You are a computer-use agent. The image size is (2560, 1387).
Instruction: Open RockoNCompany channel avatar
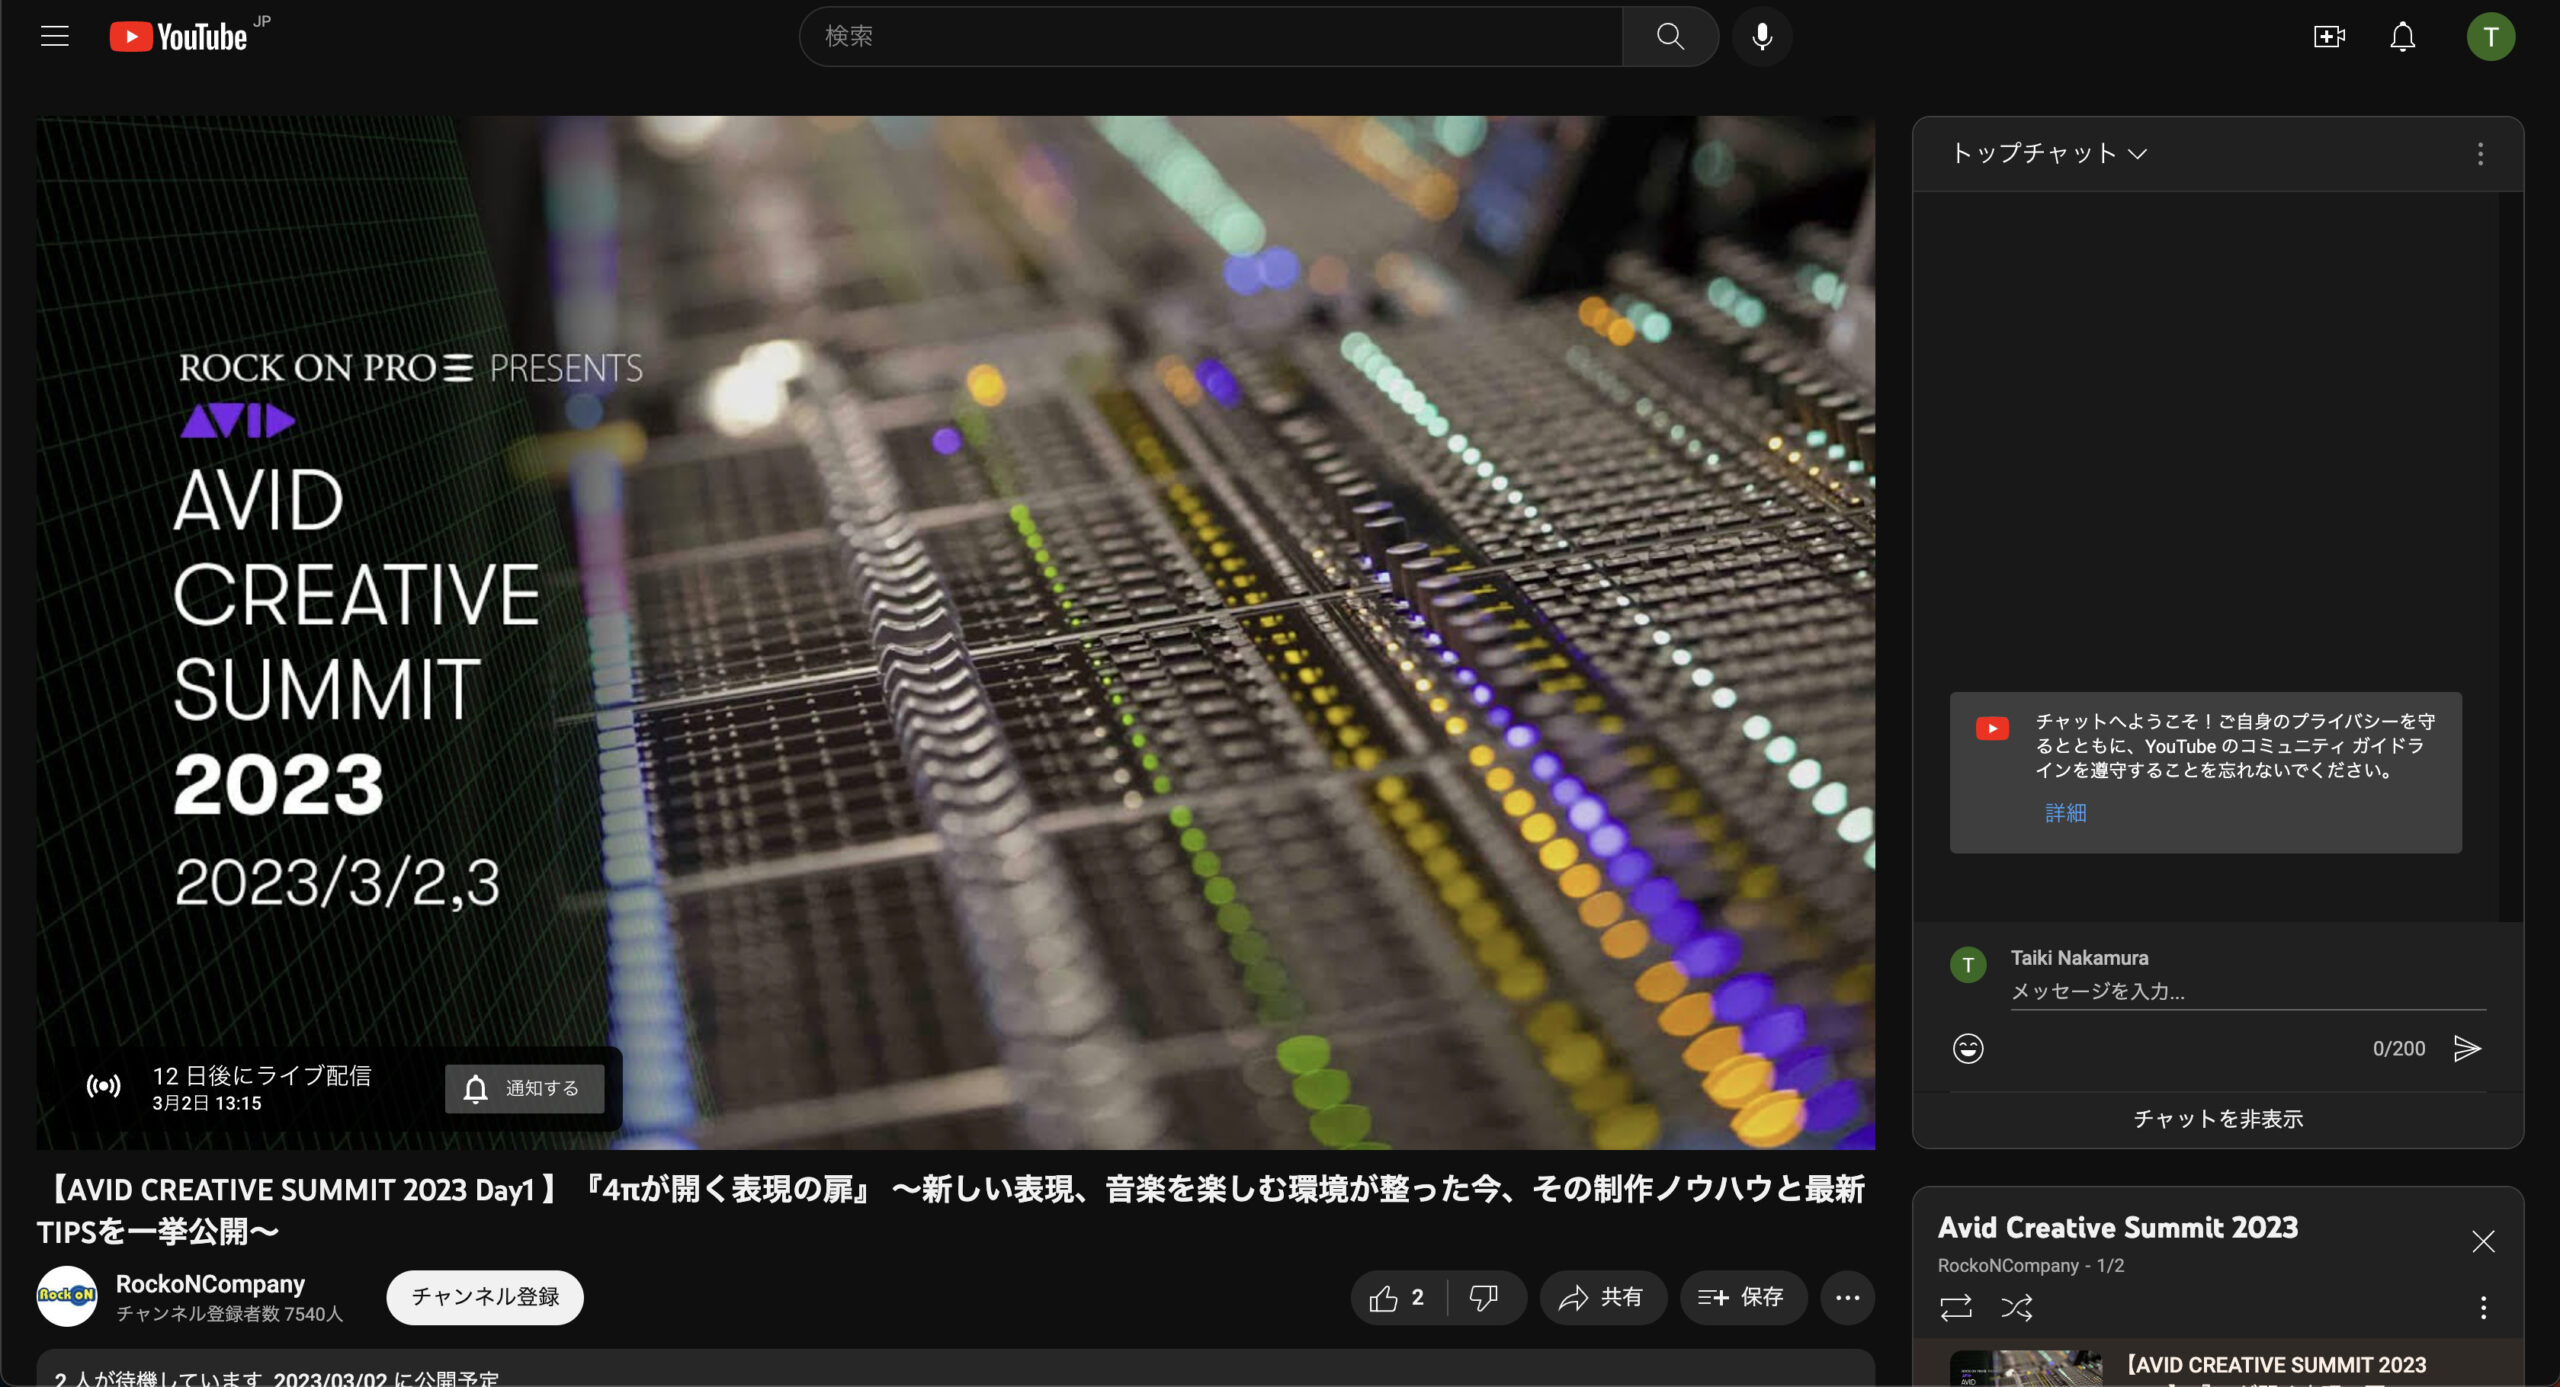pyautogui.click(x=67, y=1297)
